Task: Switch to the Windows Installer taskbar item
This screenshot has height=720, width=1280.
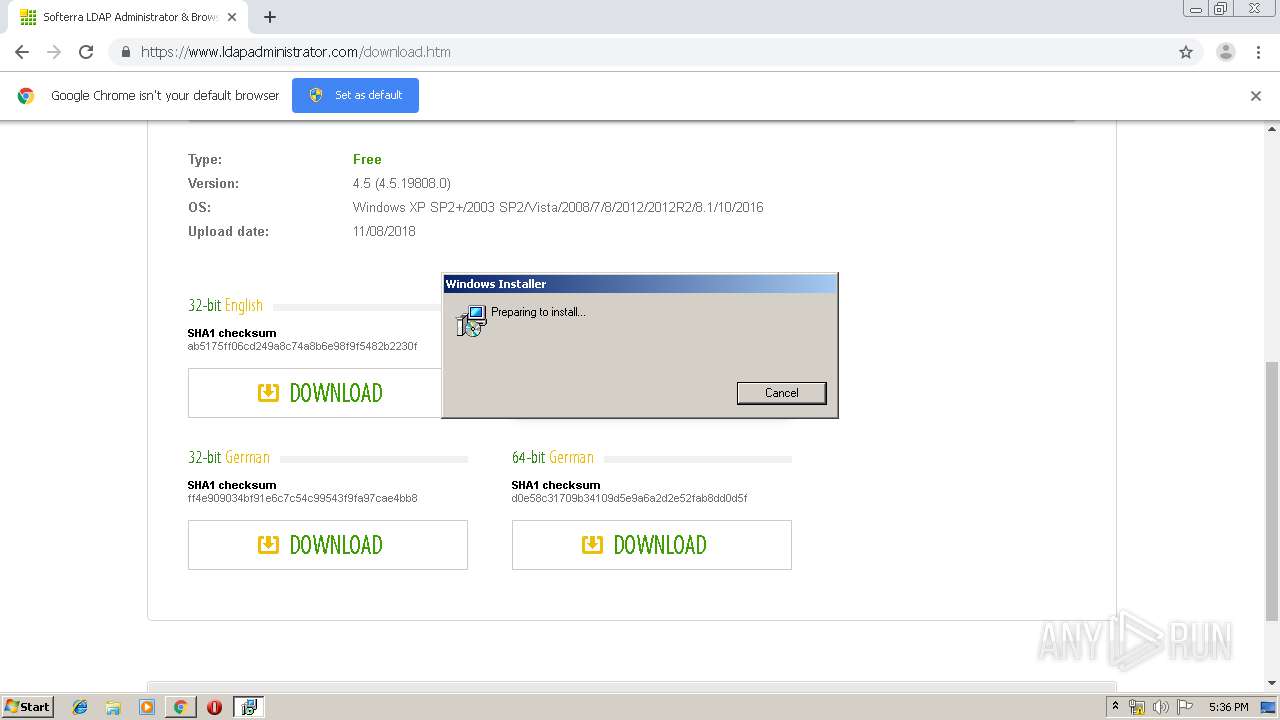Action: click(249, 707)
